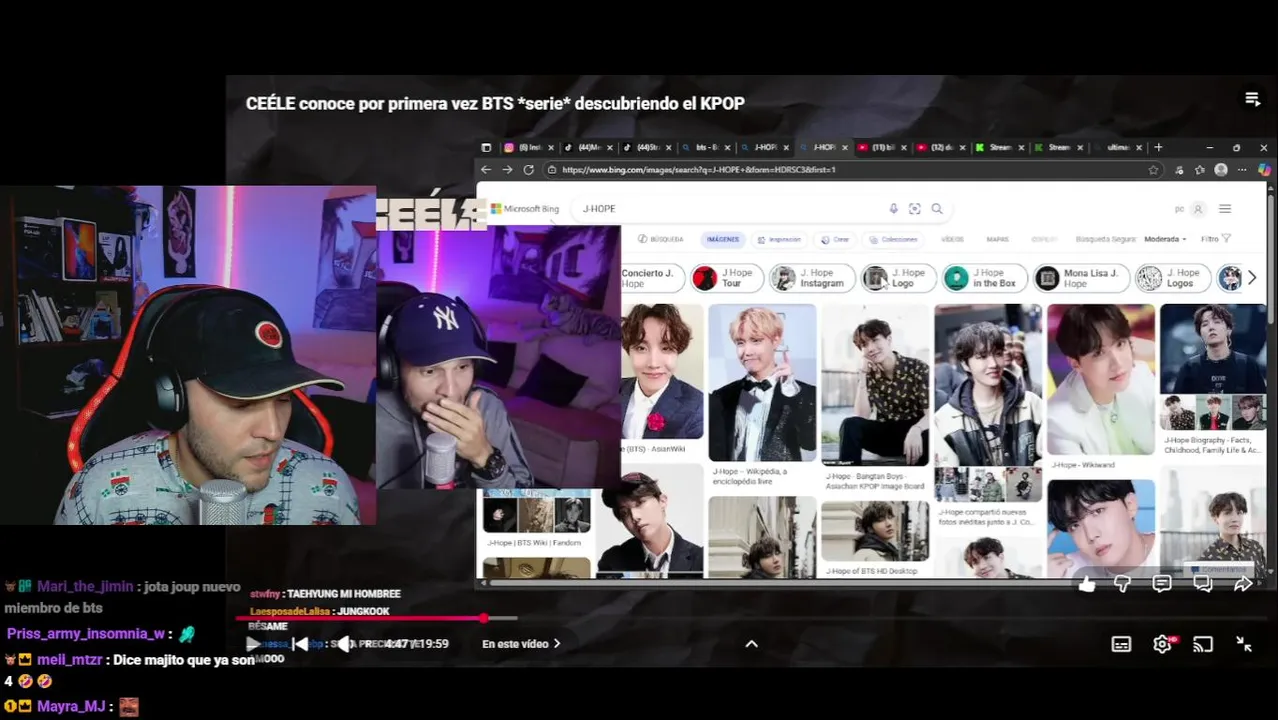The width and height of the screenshot is (1278, 720).
Task: Select the BÚSQUEDA tab in Bing
Action: point(661,239)
